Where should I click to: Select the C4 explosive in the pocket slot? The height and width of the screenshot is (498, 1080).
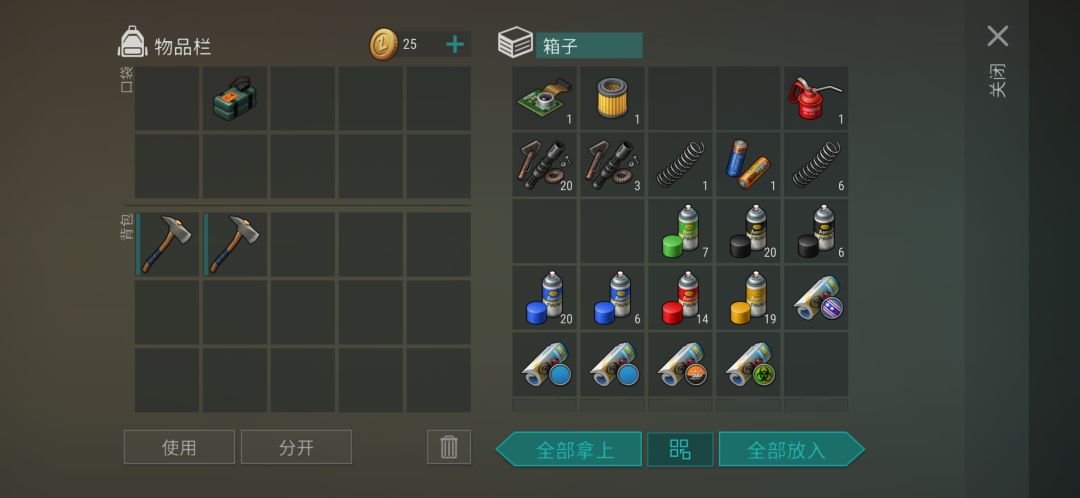coord(235,98)
